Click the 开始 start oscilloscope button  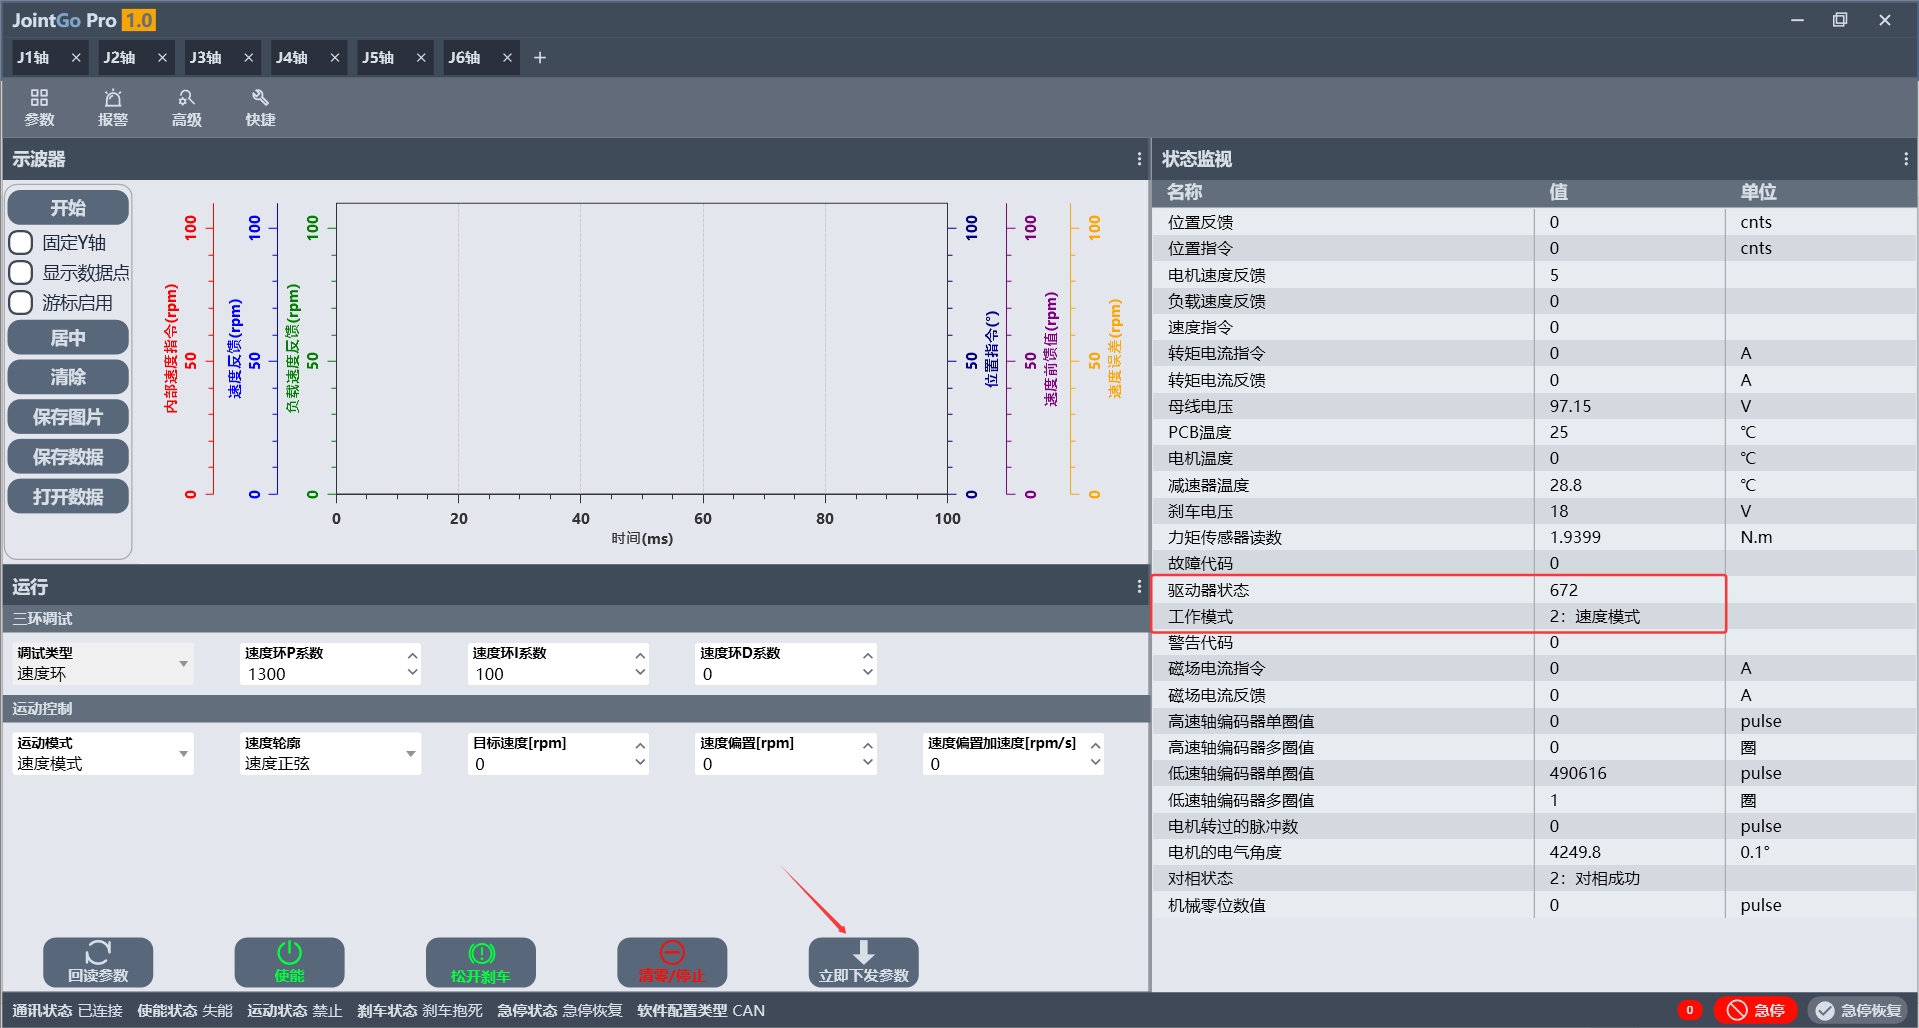(x=68, y=208)
